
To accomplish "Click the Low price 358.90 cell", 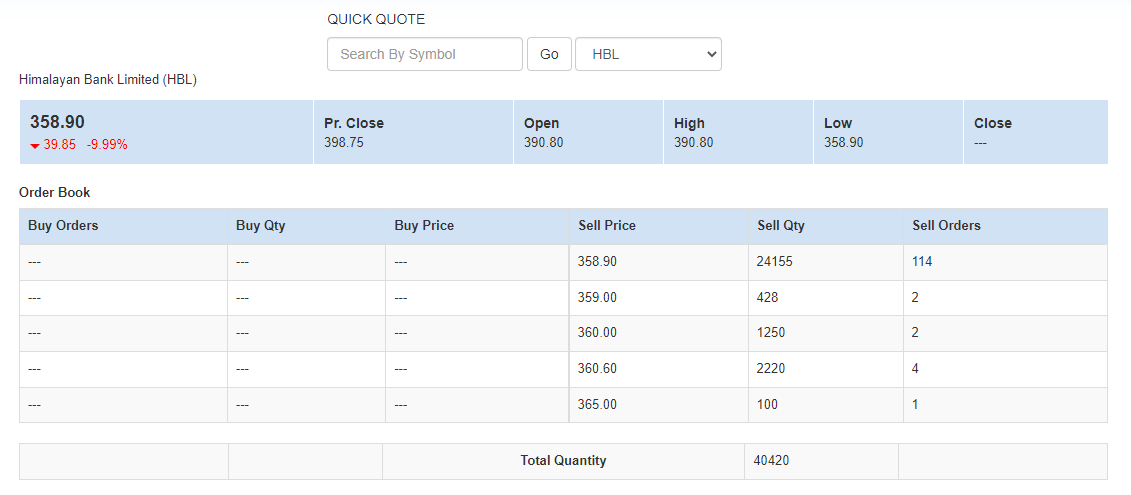I will 844,143.
